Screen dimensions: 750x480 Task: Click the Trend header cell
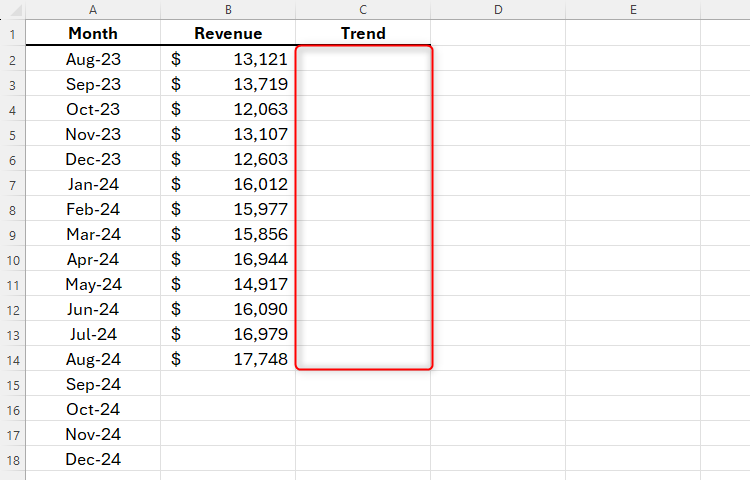pos(363,33)
